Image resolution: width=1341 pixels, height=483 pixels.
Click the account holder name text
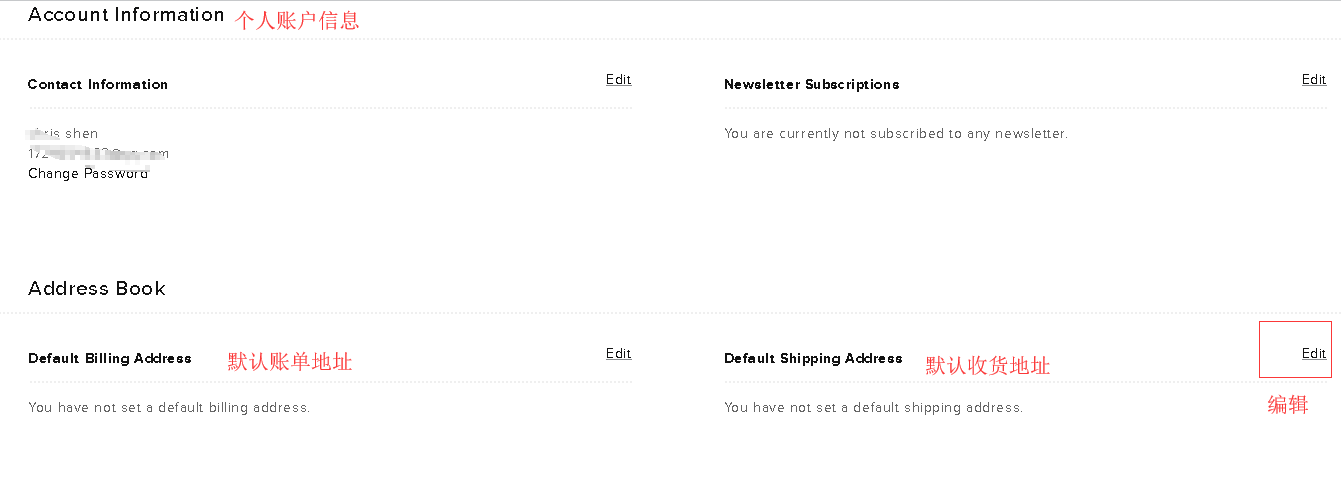pos(65,134)
